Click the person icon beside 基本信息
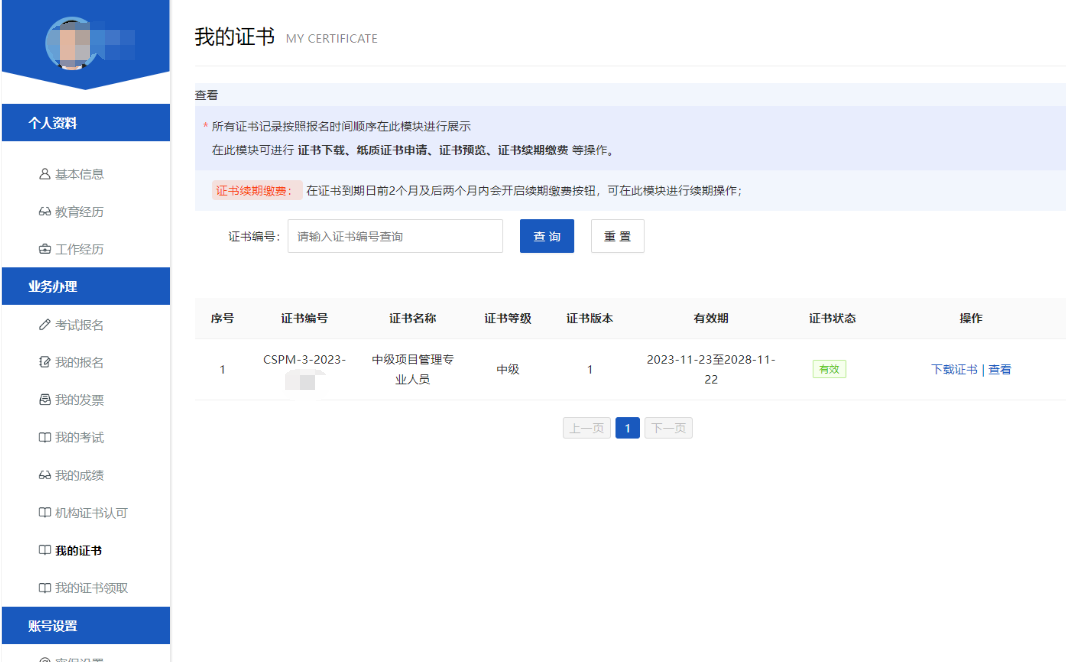 point(44,174)
